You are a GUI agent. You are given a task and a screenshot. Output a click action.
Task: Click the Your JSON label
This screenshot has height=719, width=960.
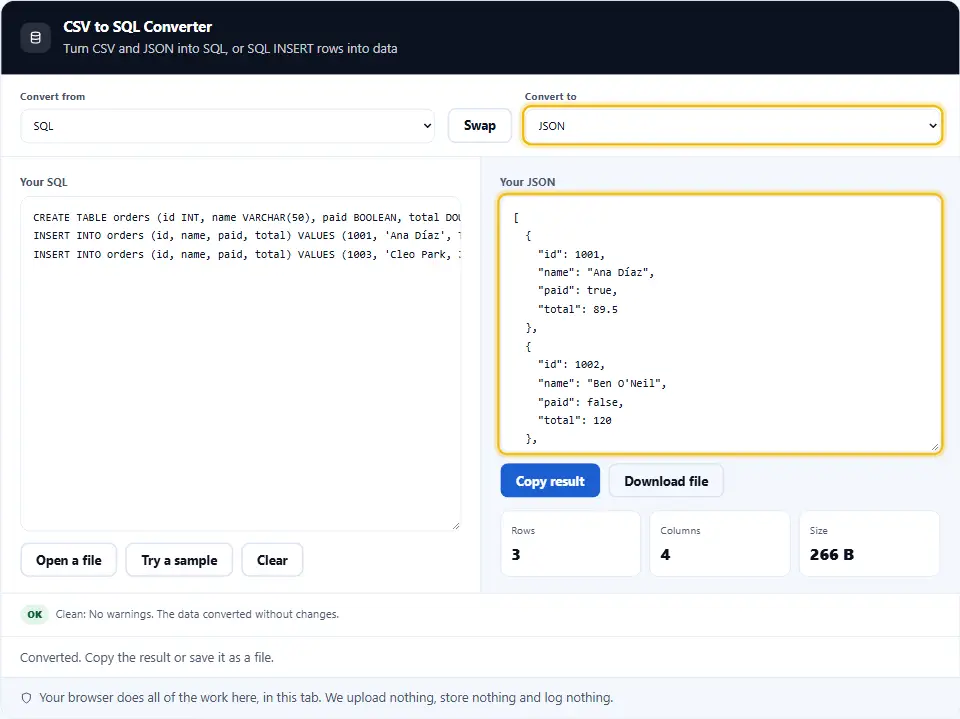click(x=527, y=182)
